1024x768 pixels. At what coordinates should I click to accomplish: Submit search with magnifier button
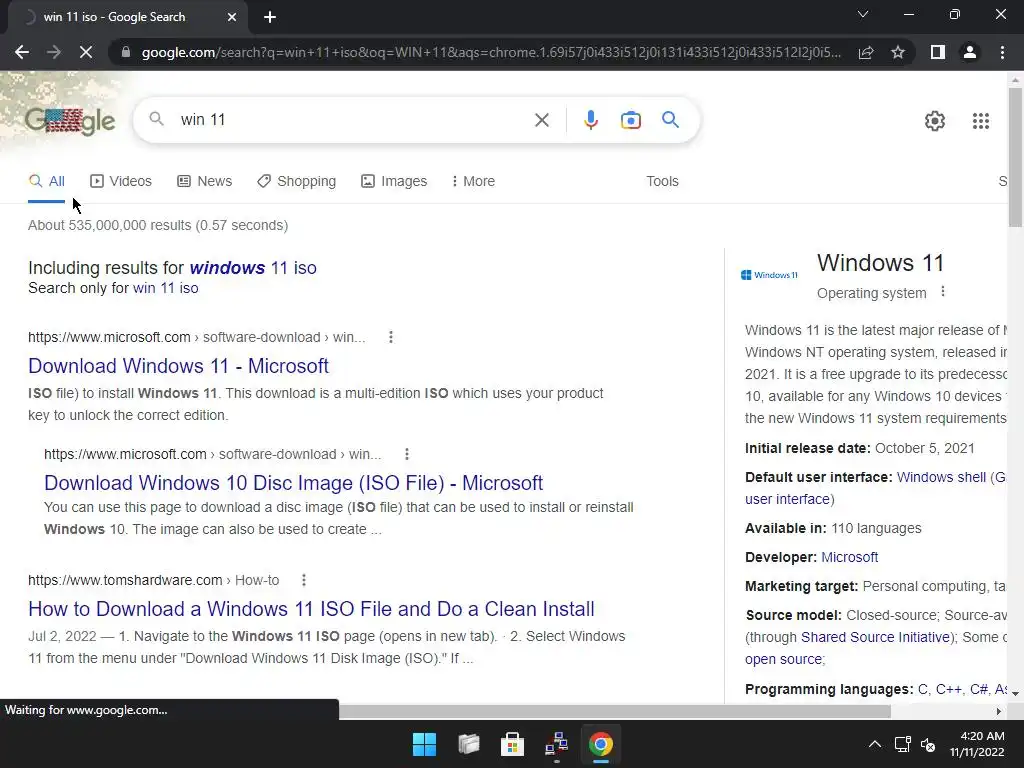click(x=670, y=120)
